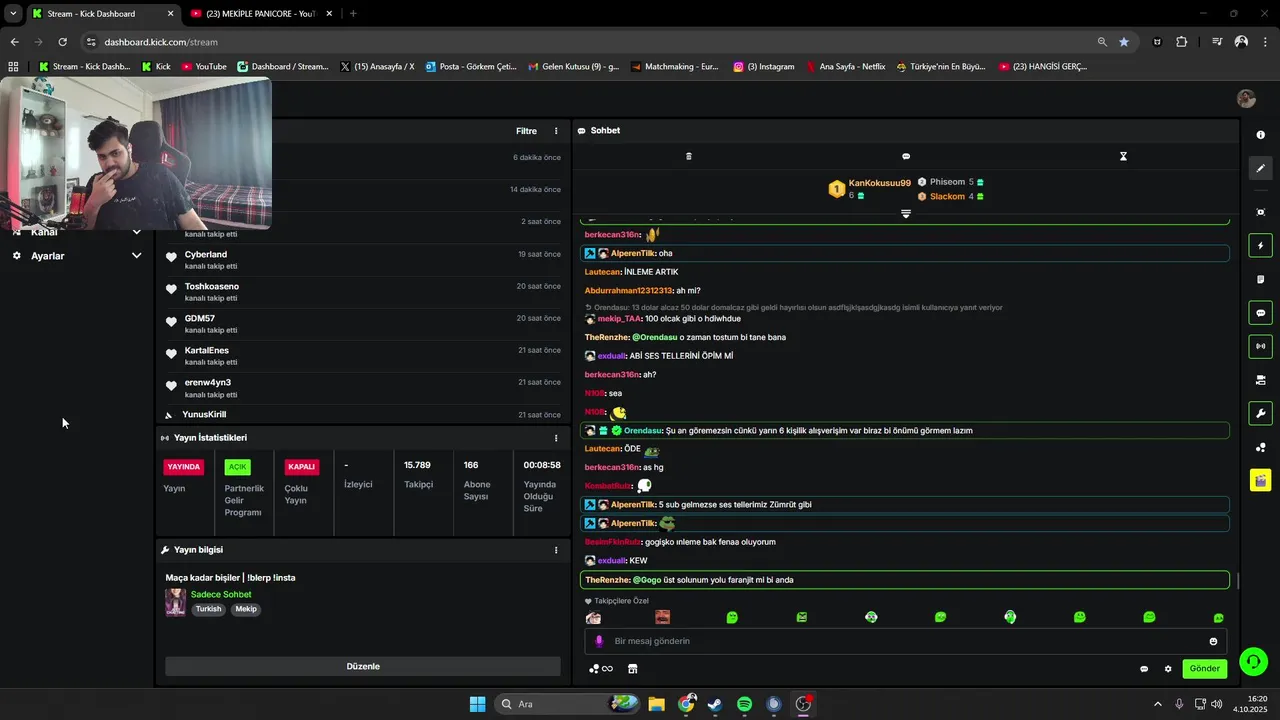Click the chat bubble icon next to settings gear

tap(1144, 668)
